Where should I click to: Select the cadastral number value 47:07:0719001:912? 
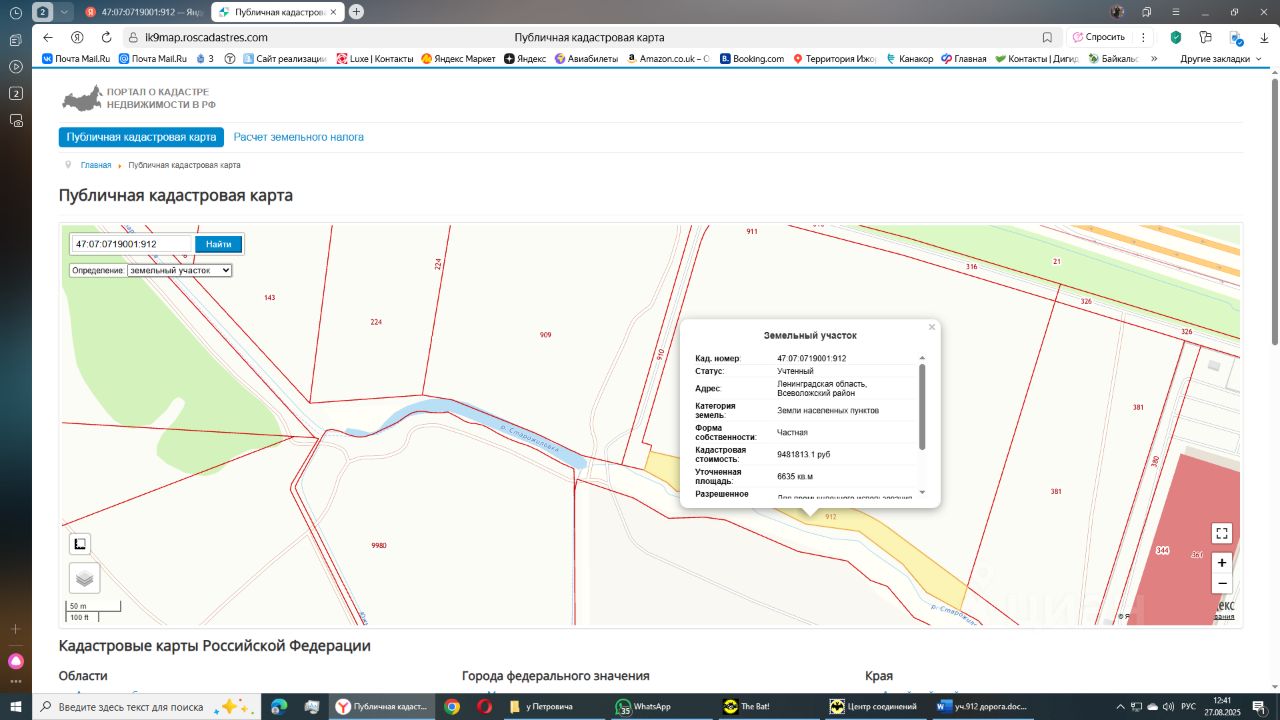812,358
